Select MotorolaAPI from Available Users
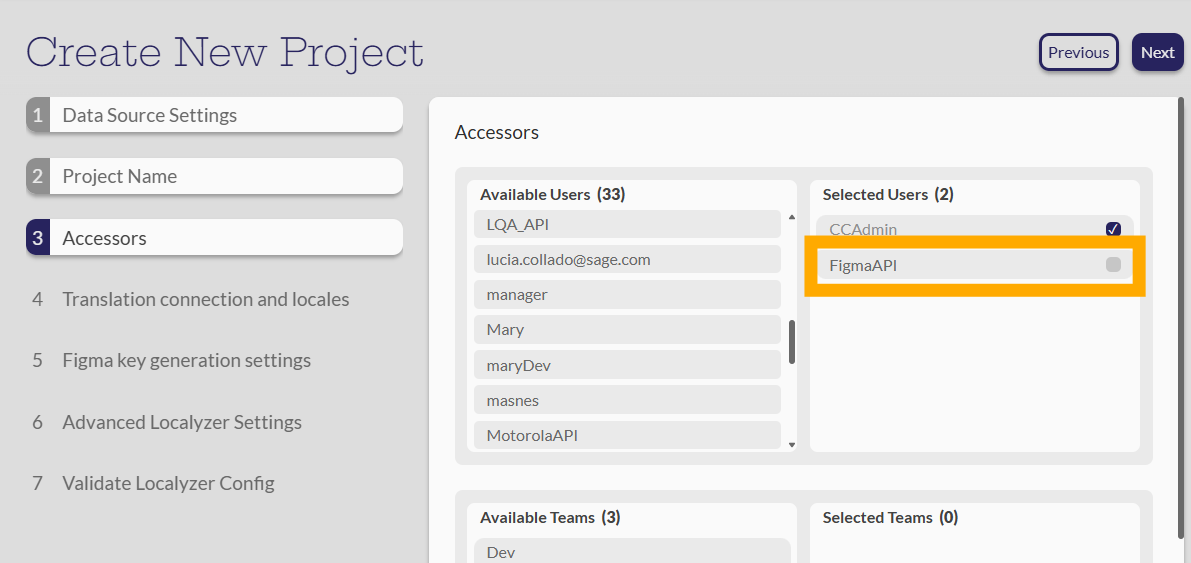1191x563 pixels. click(627, 435)
